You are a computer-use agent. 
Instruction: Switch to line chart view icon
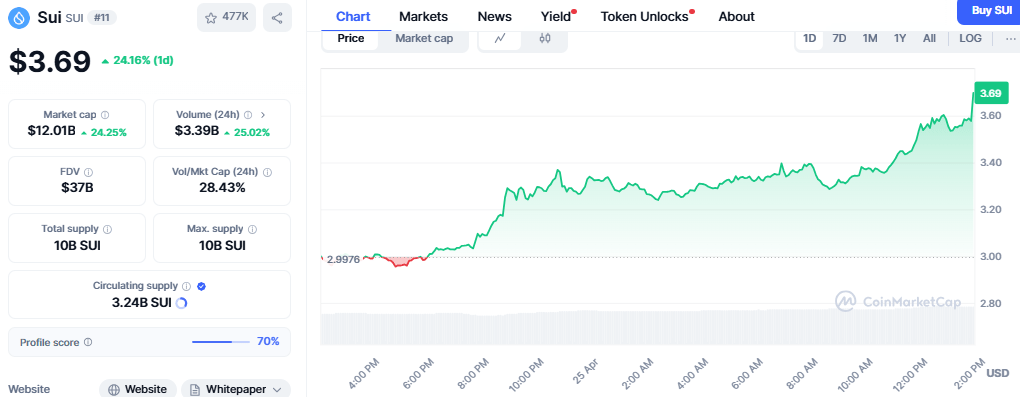pyautogui.click(x=500, y=38)
